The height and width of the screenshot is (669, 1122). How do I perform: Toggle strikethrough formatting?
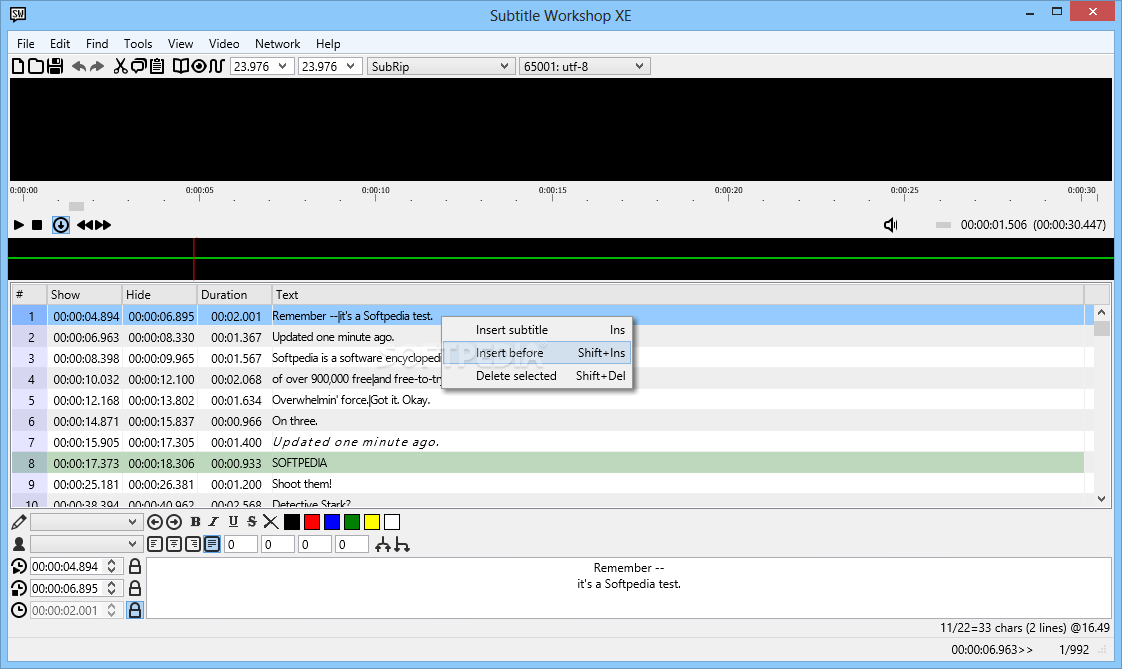(251, 522)
